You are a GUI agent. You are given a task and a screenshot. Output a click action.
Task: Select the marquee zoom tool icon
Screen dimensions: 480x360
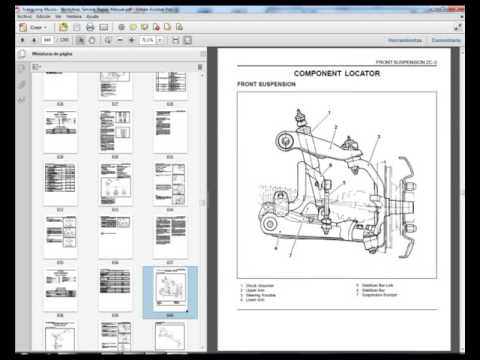(108, 40)
